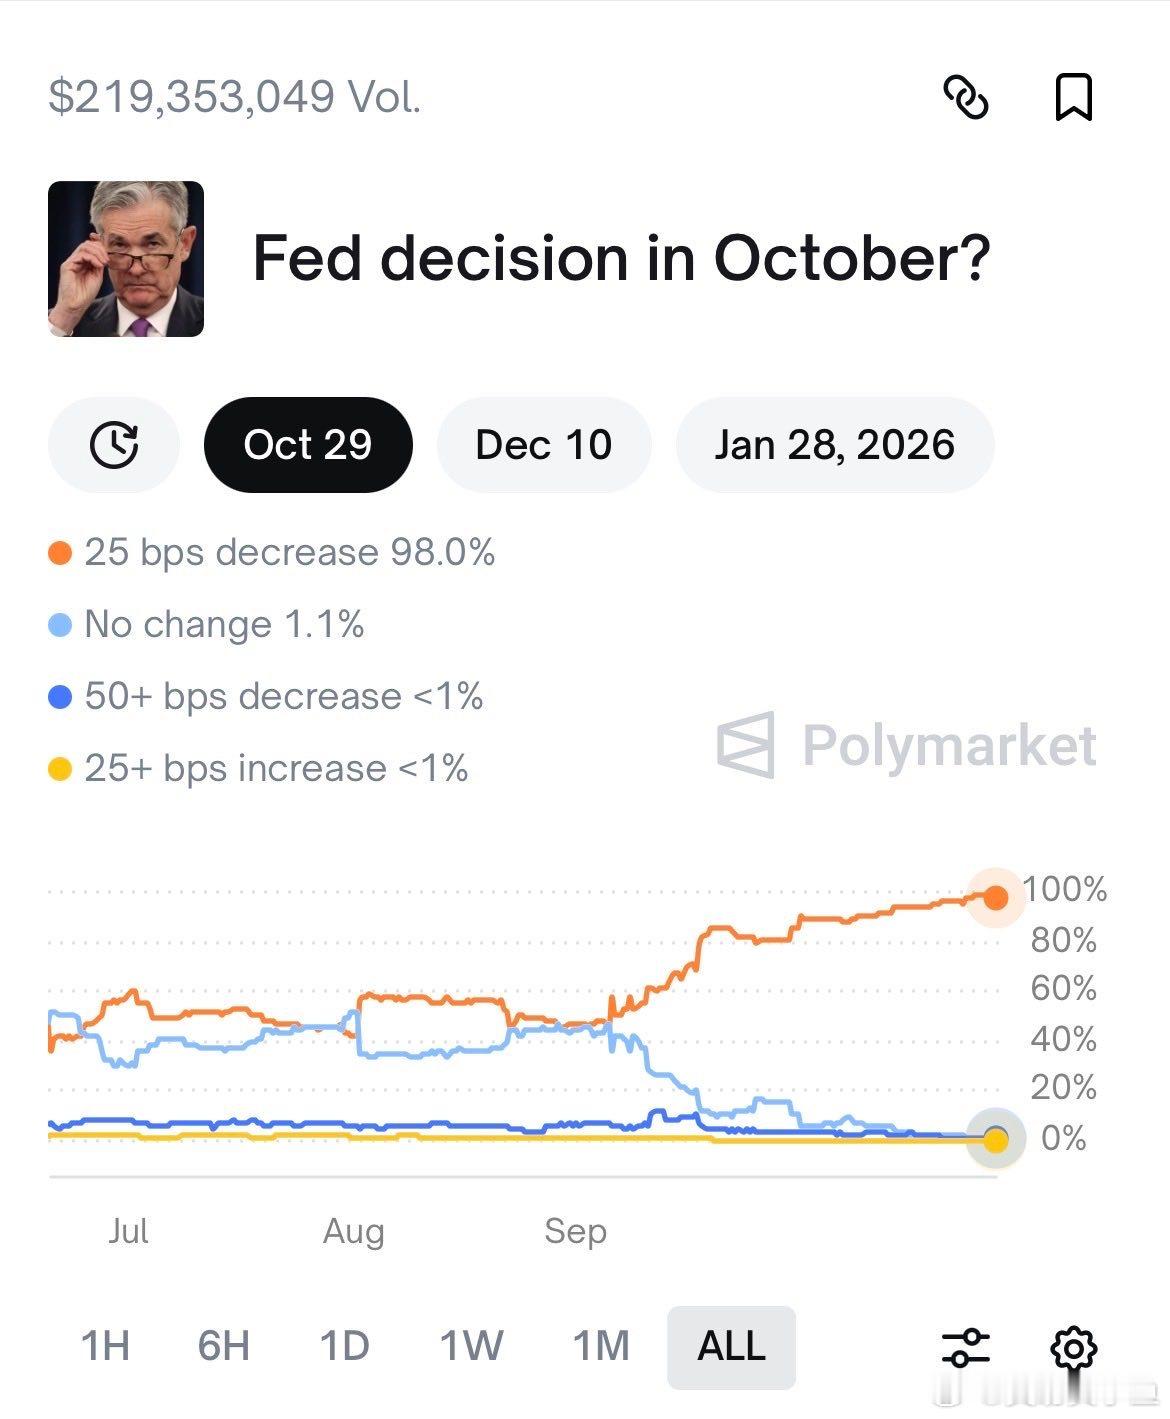Switch to the Dec 10 meeting
The width and height of the screenshot is (1170, 1419).
[543, 444]
